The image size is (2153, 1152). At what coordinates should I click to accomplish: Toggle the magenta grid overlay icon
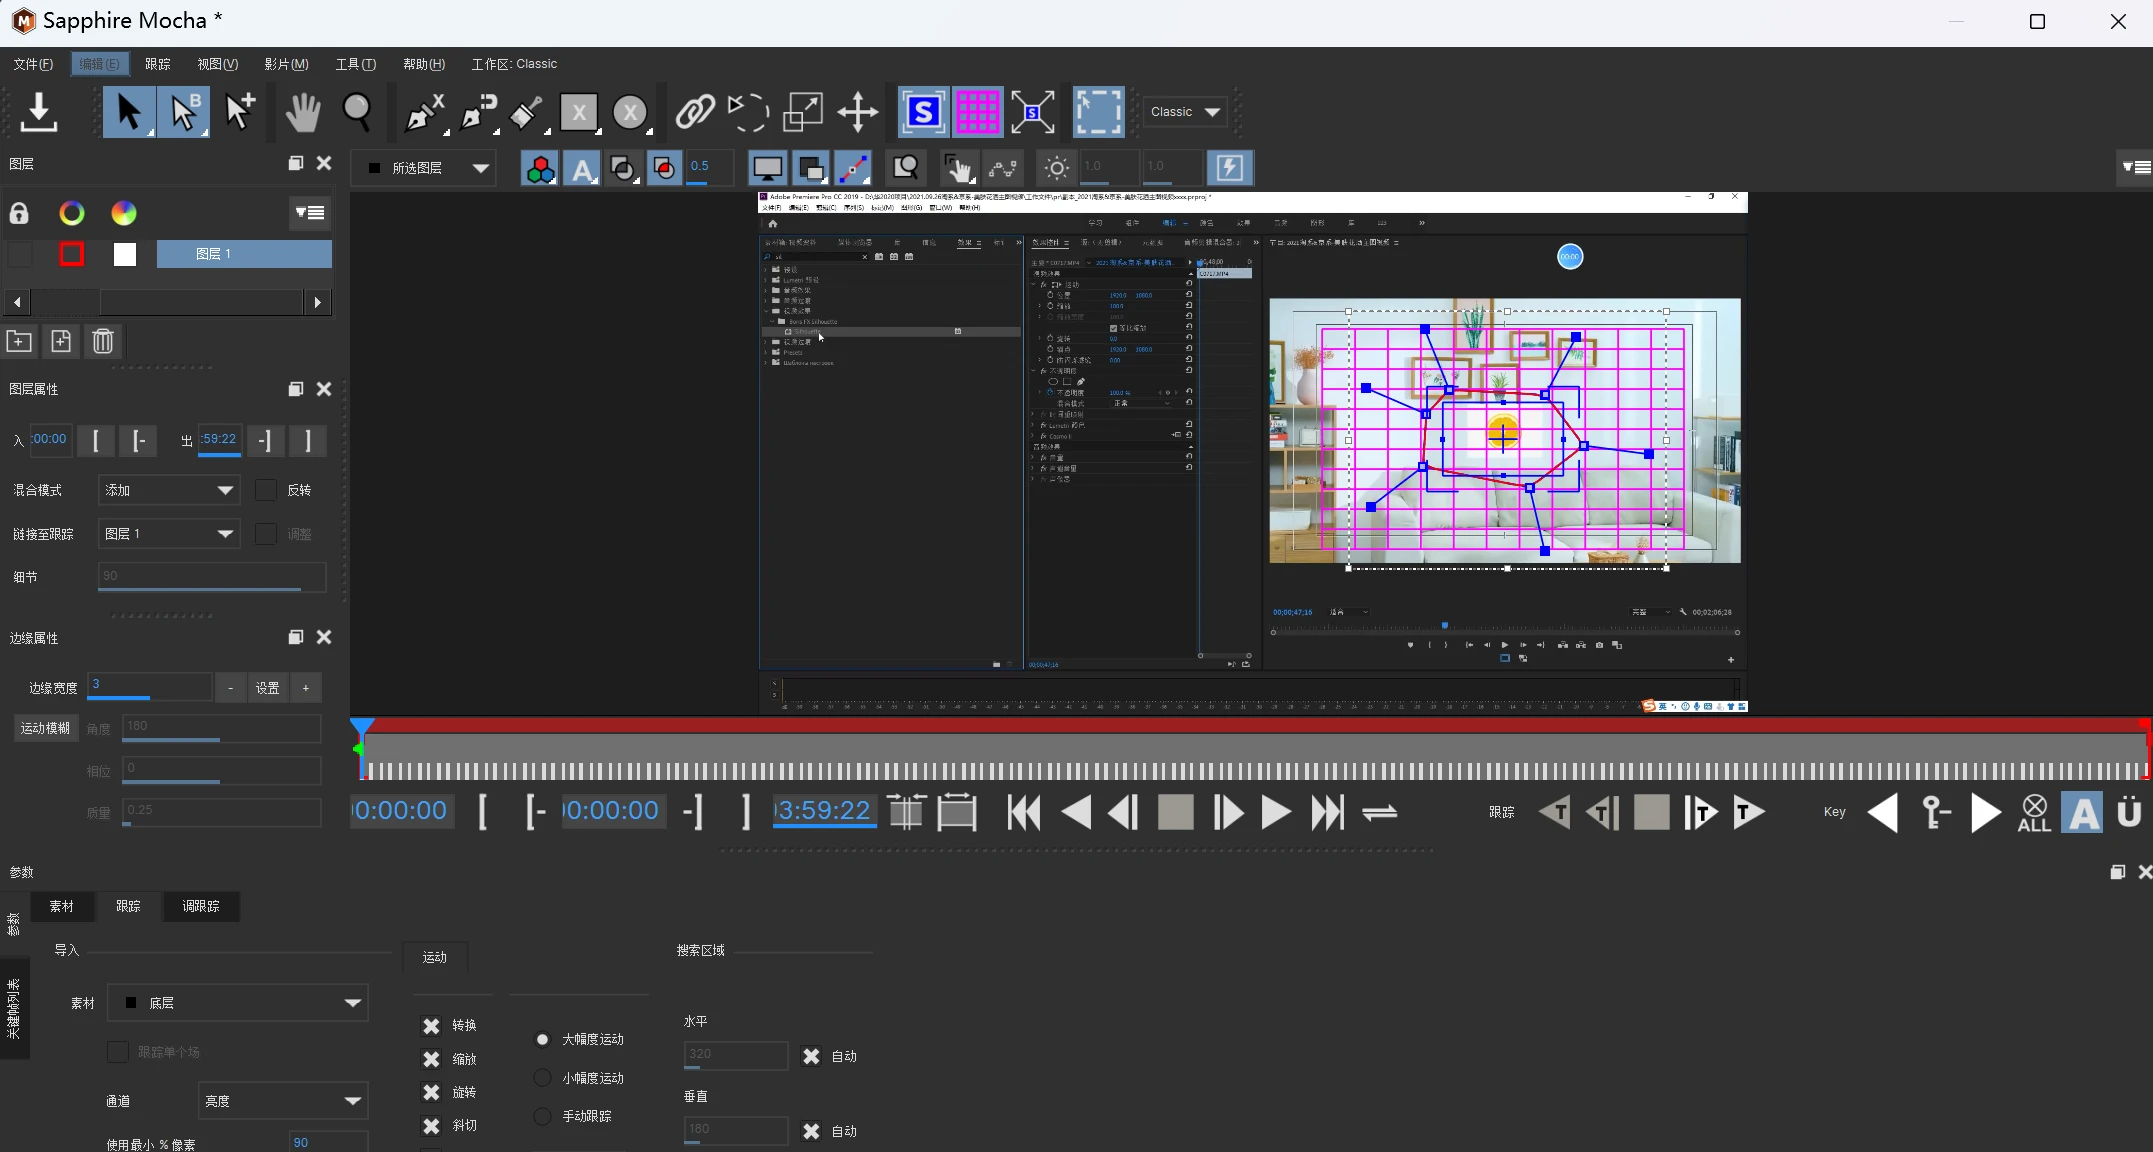977,112
